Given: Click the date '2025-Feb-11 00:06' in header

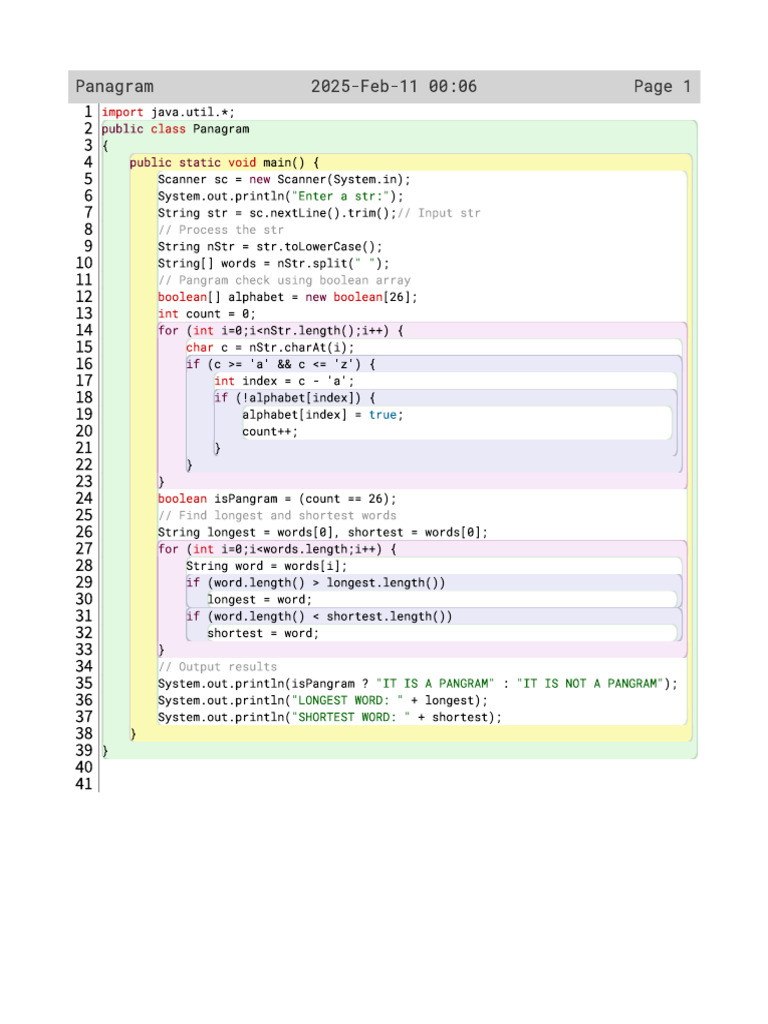Looking at the screenshot, I should pyautogui.click(x=394, y=86).
